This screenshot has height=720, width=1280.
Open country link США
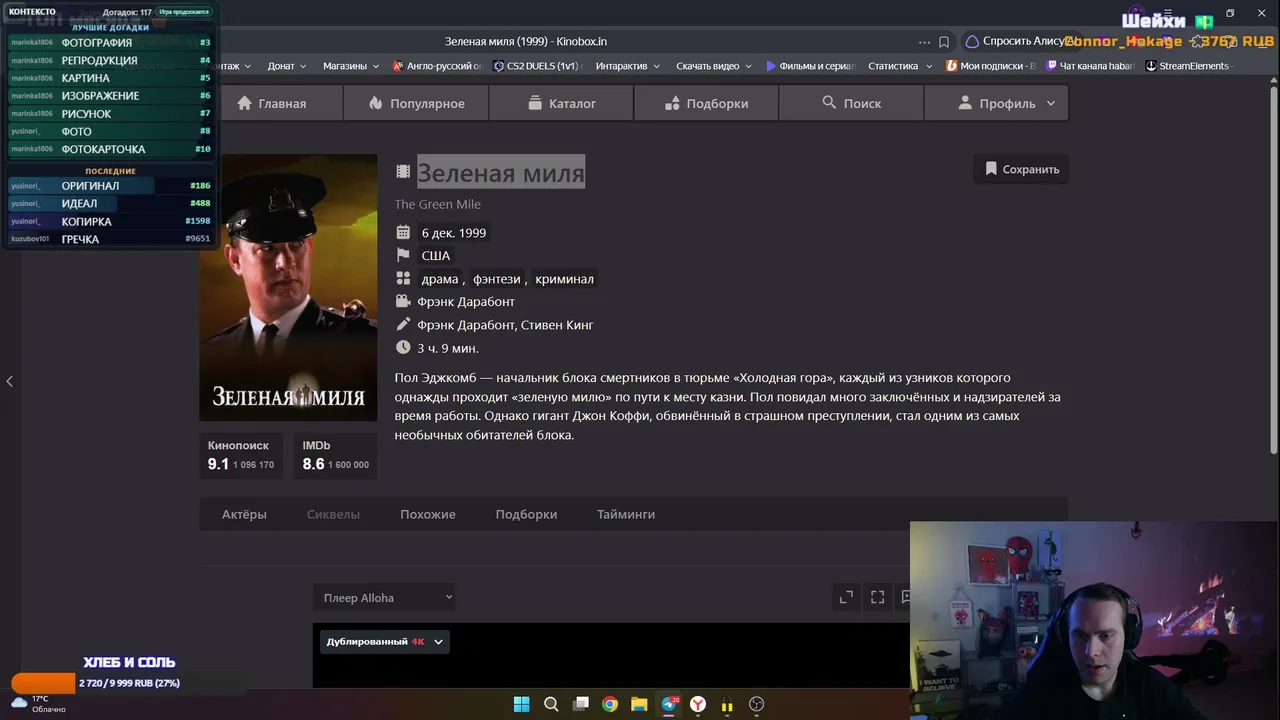point(436,256)
